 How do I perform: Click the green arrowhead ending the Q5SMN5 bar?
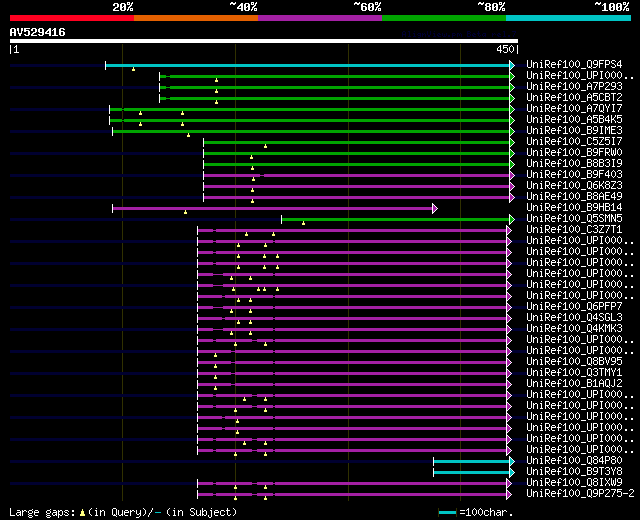[x=512, y=220]
